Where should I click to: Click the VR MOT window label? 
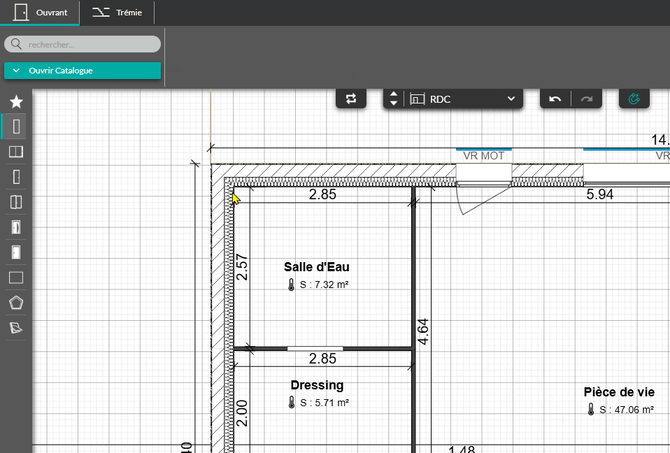click(484, 156)
